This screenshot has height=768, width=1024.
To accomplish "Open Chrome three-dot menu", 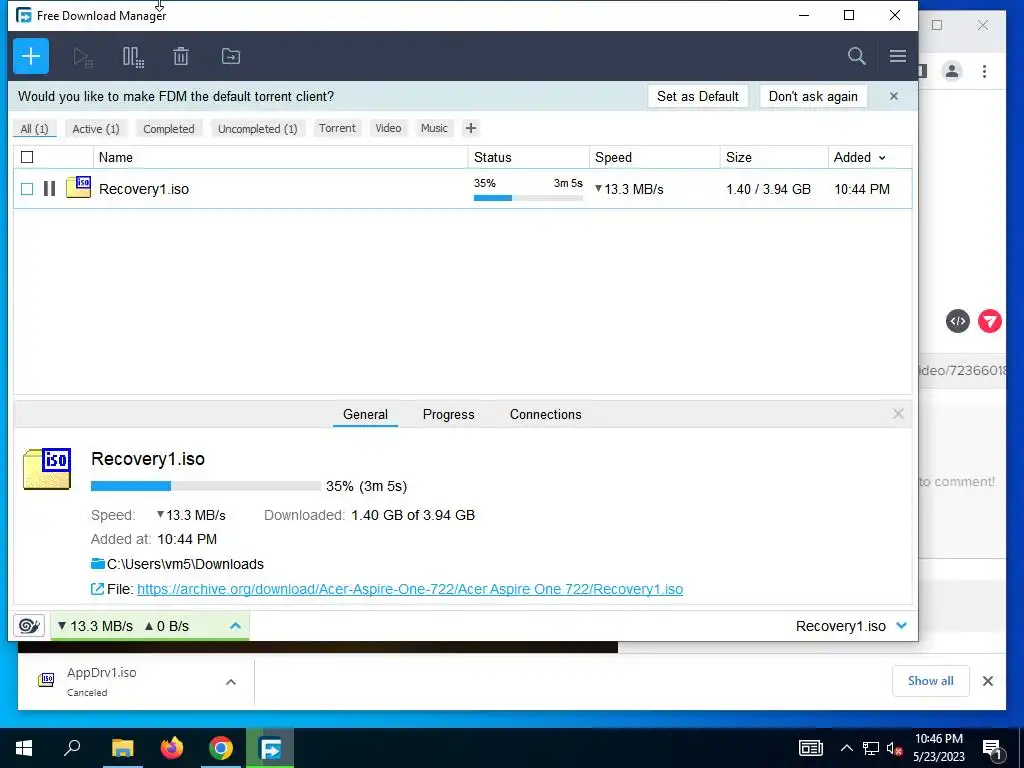I will pos(984,71).
